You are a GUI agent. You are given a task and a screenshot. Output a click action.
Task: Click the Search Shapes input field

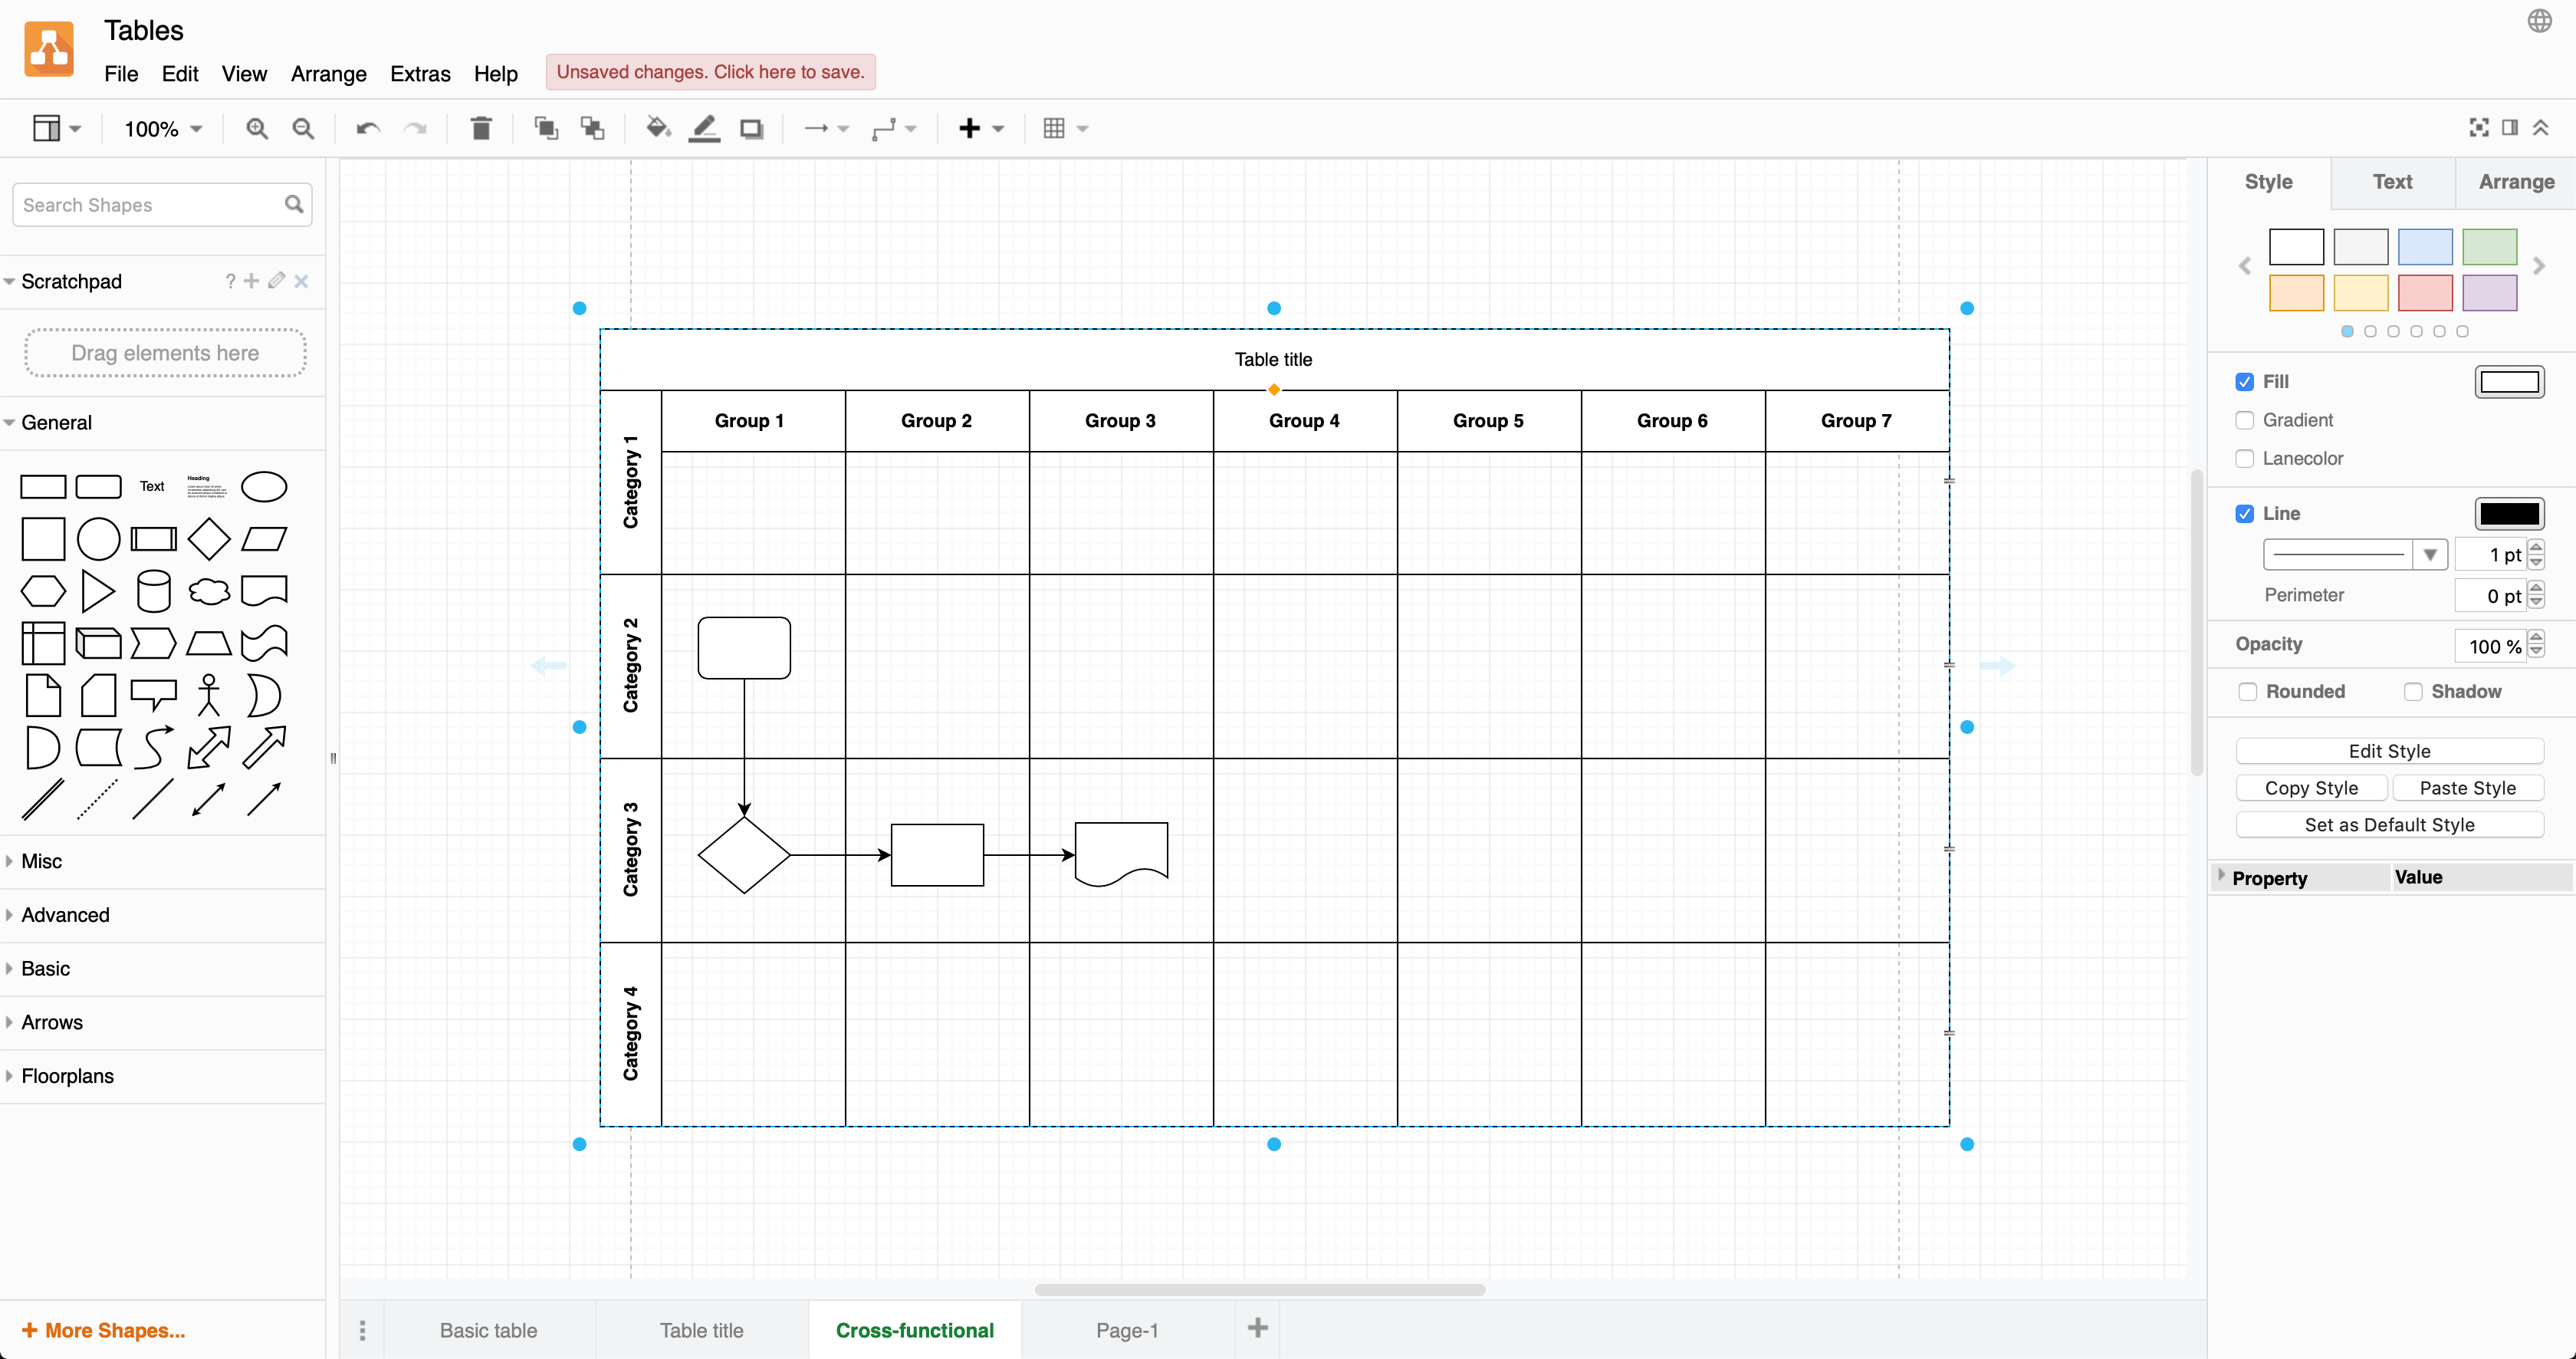click(150, 204)
